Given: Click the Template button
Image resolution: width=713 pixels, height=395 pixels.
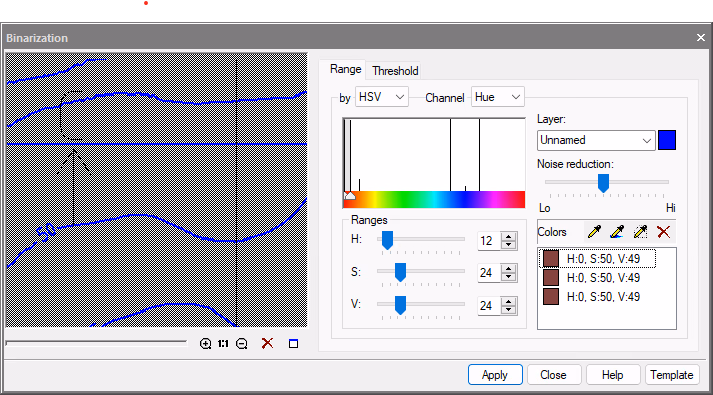Looking at the screenshot, I should click(672, 375).
